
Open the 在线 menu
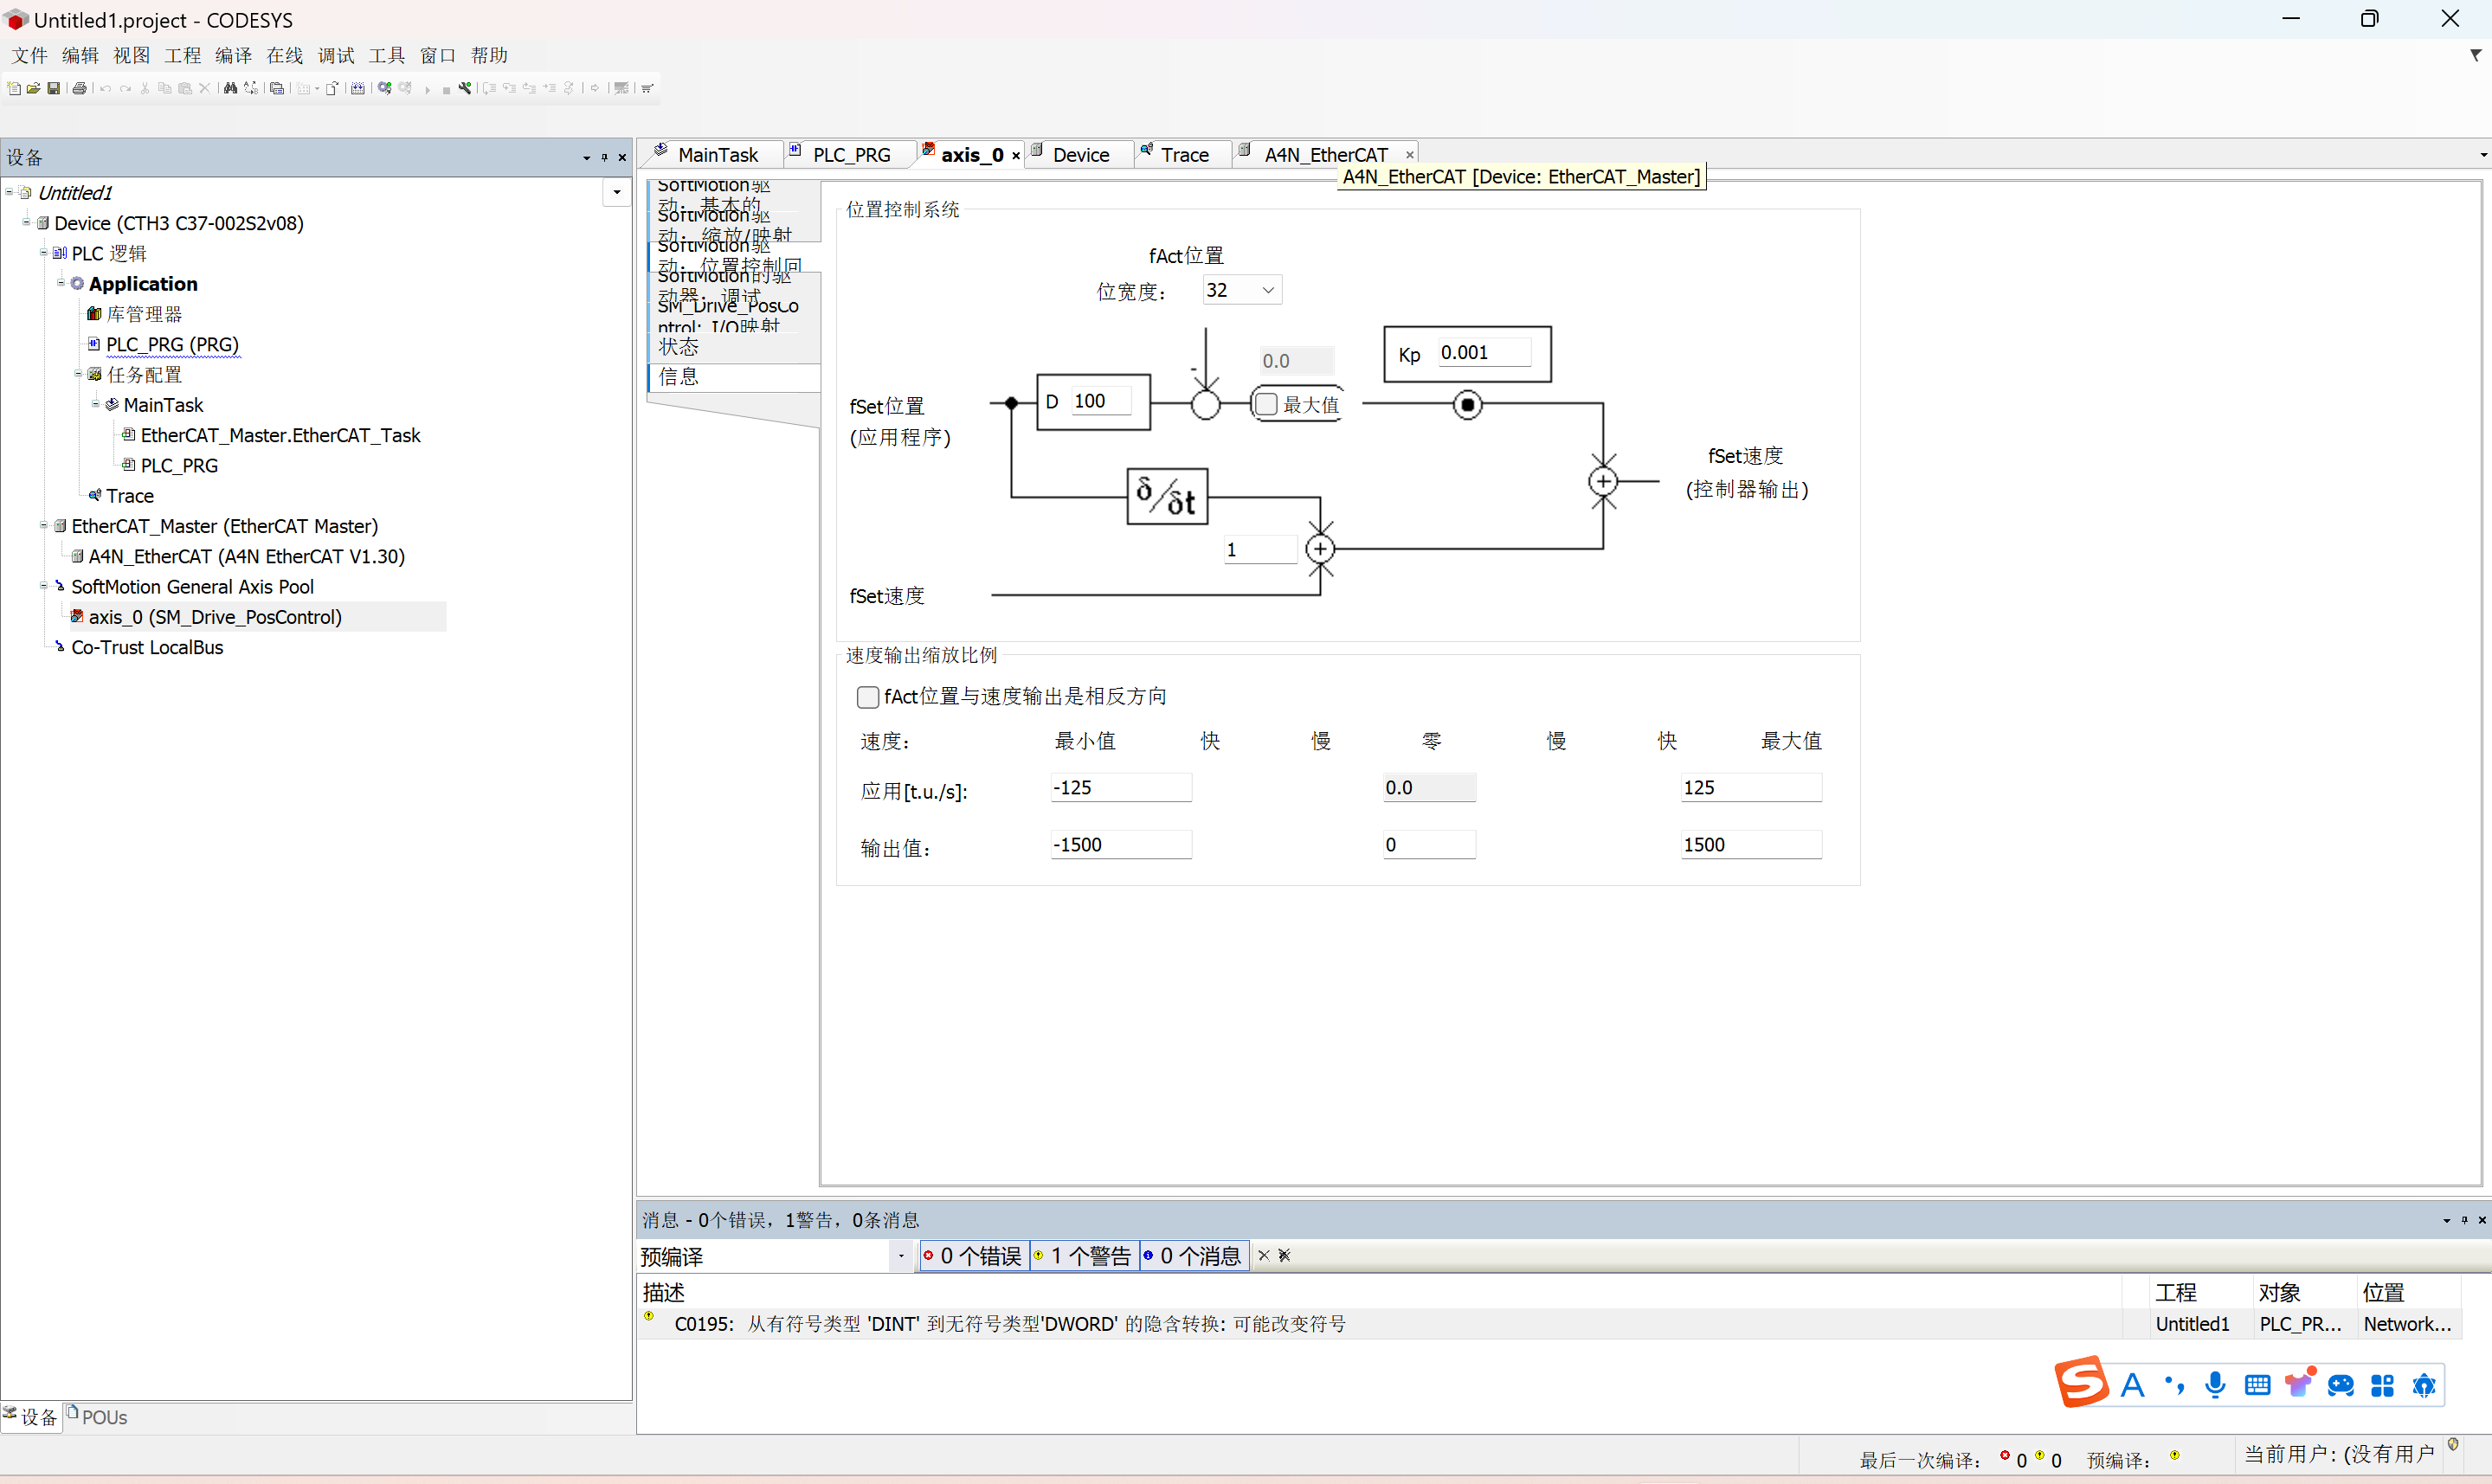[284, 55]
